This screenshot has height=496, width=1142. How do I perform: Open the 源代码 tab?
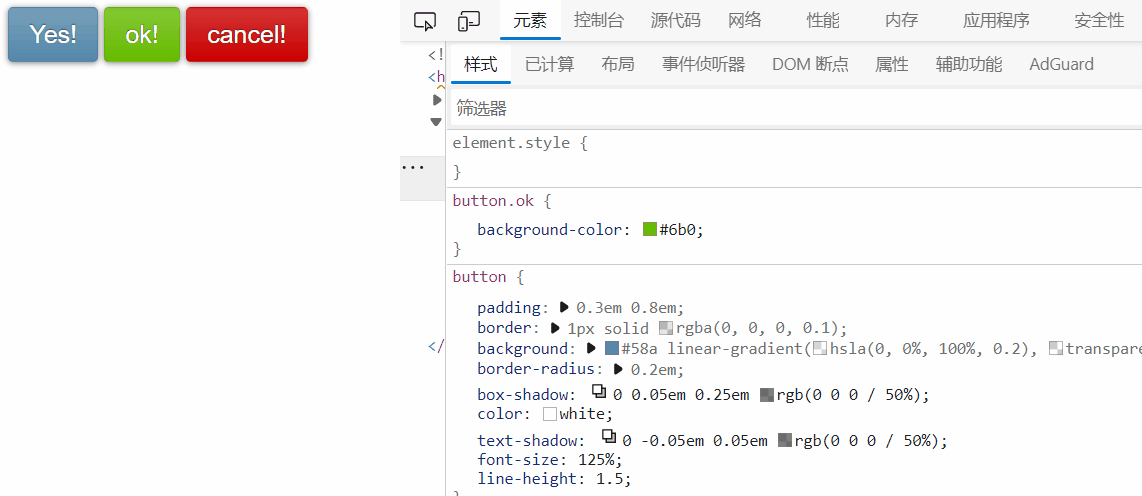[676, 20]
